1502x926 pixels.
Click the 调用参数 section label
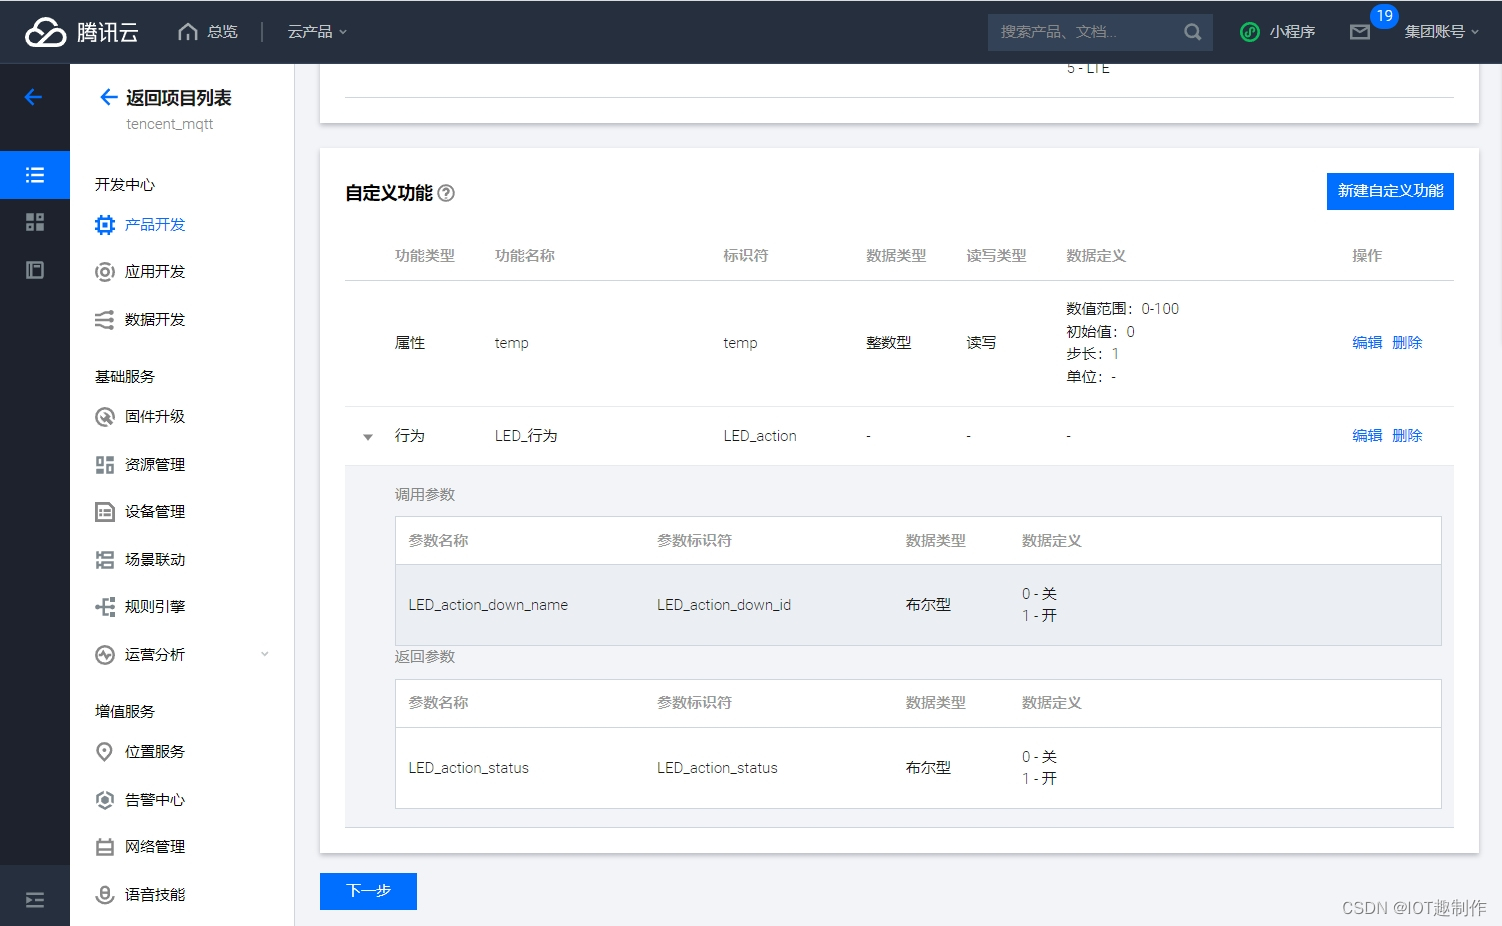(x=425, y=495)
